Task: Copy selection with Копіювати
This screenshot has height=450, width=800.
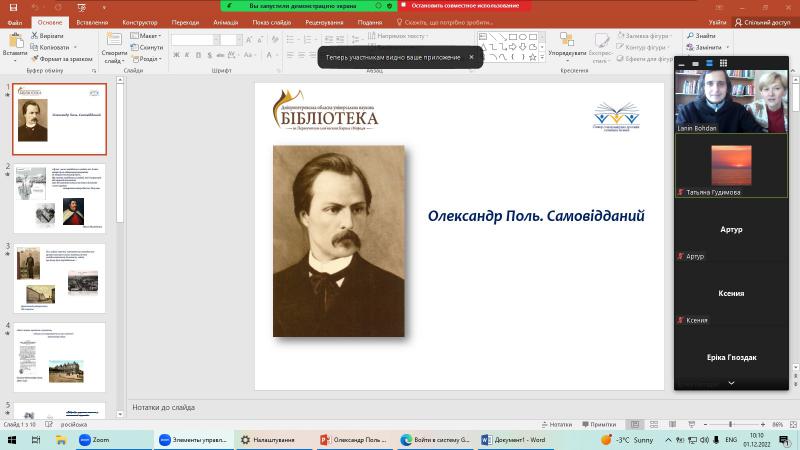Action: (x=49, y=47)
